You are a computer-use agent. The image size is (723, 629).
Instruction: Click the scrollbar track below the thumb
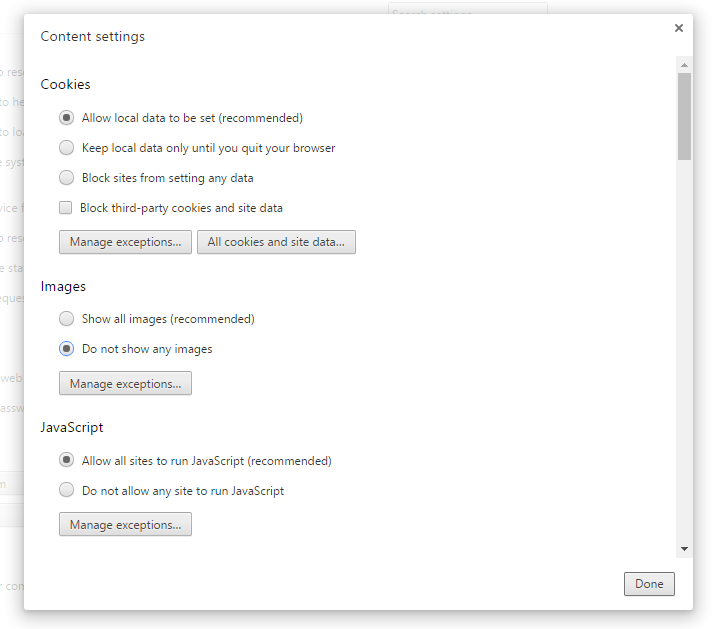click(x=684, y=350)
